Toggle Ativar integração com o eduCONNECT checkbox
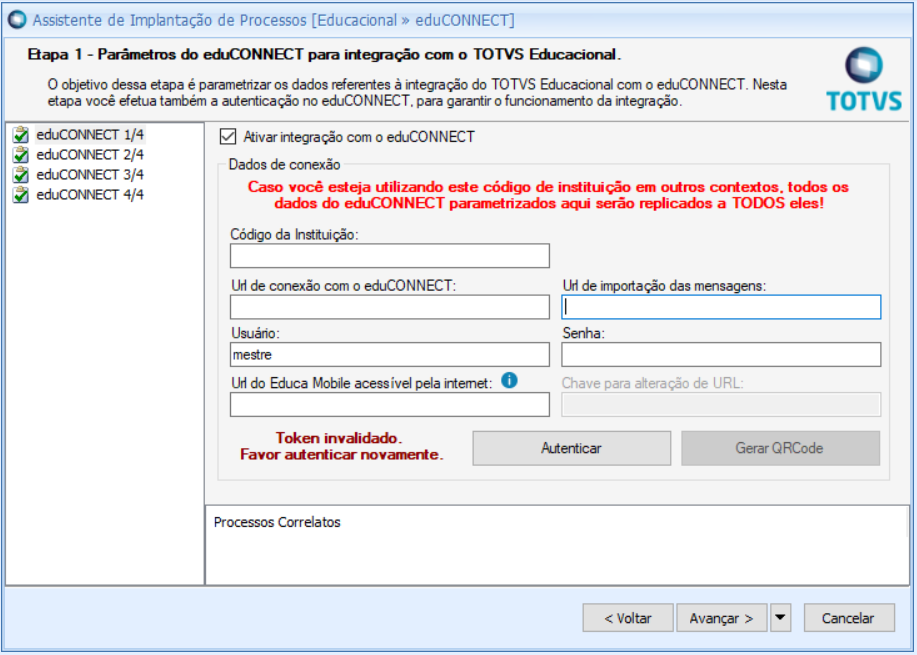Screen dimensions: 917x655 coord(228,136)
